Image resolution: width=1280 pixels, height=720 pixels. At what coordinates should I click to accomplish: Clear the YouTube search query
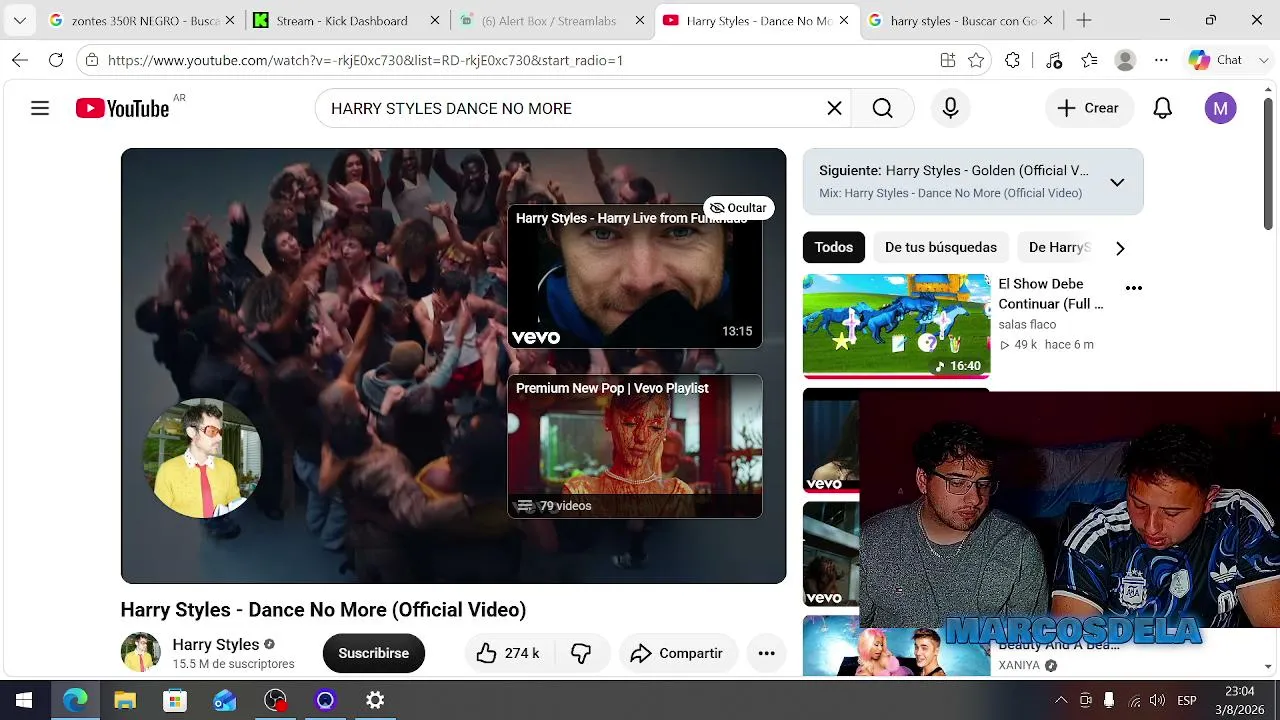coord(834,108)
